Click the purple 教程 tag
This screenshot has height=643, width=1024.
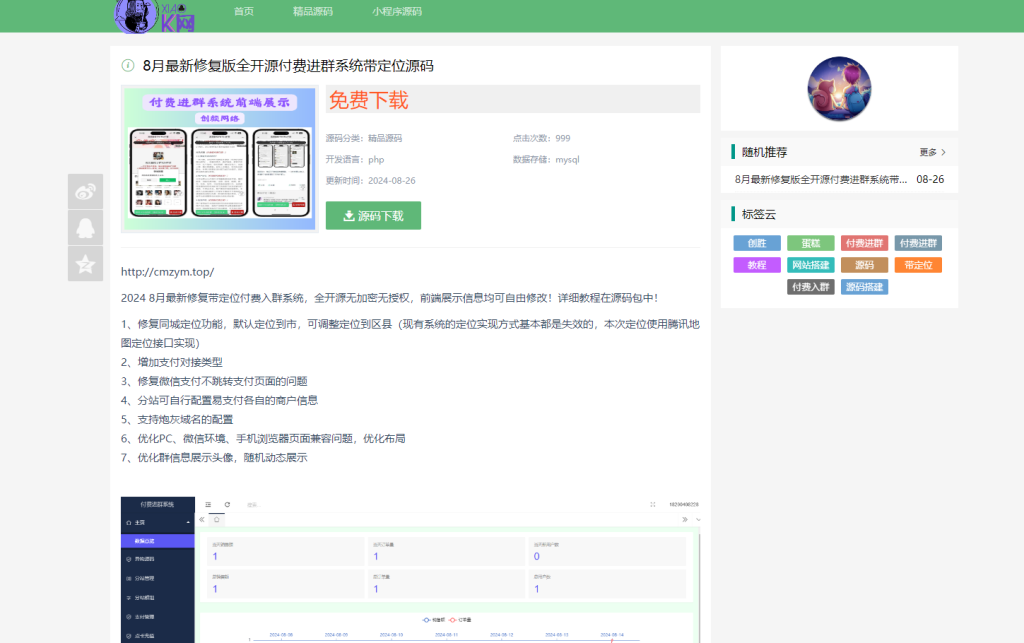(x=757, y=265)
